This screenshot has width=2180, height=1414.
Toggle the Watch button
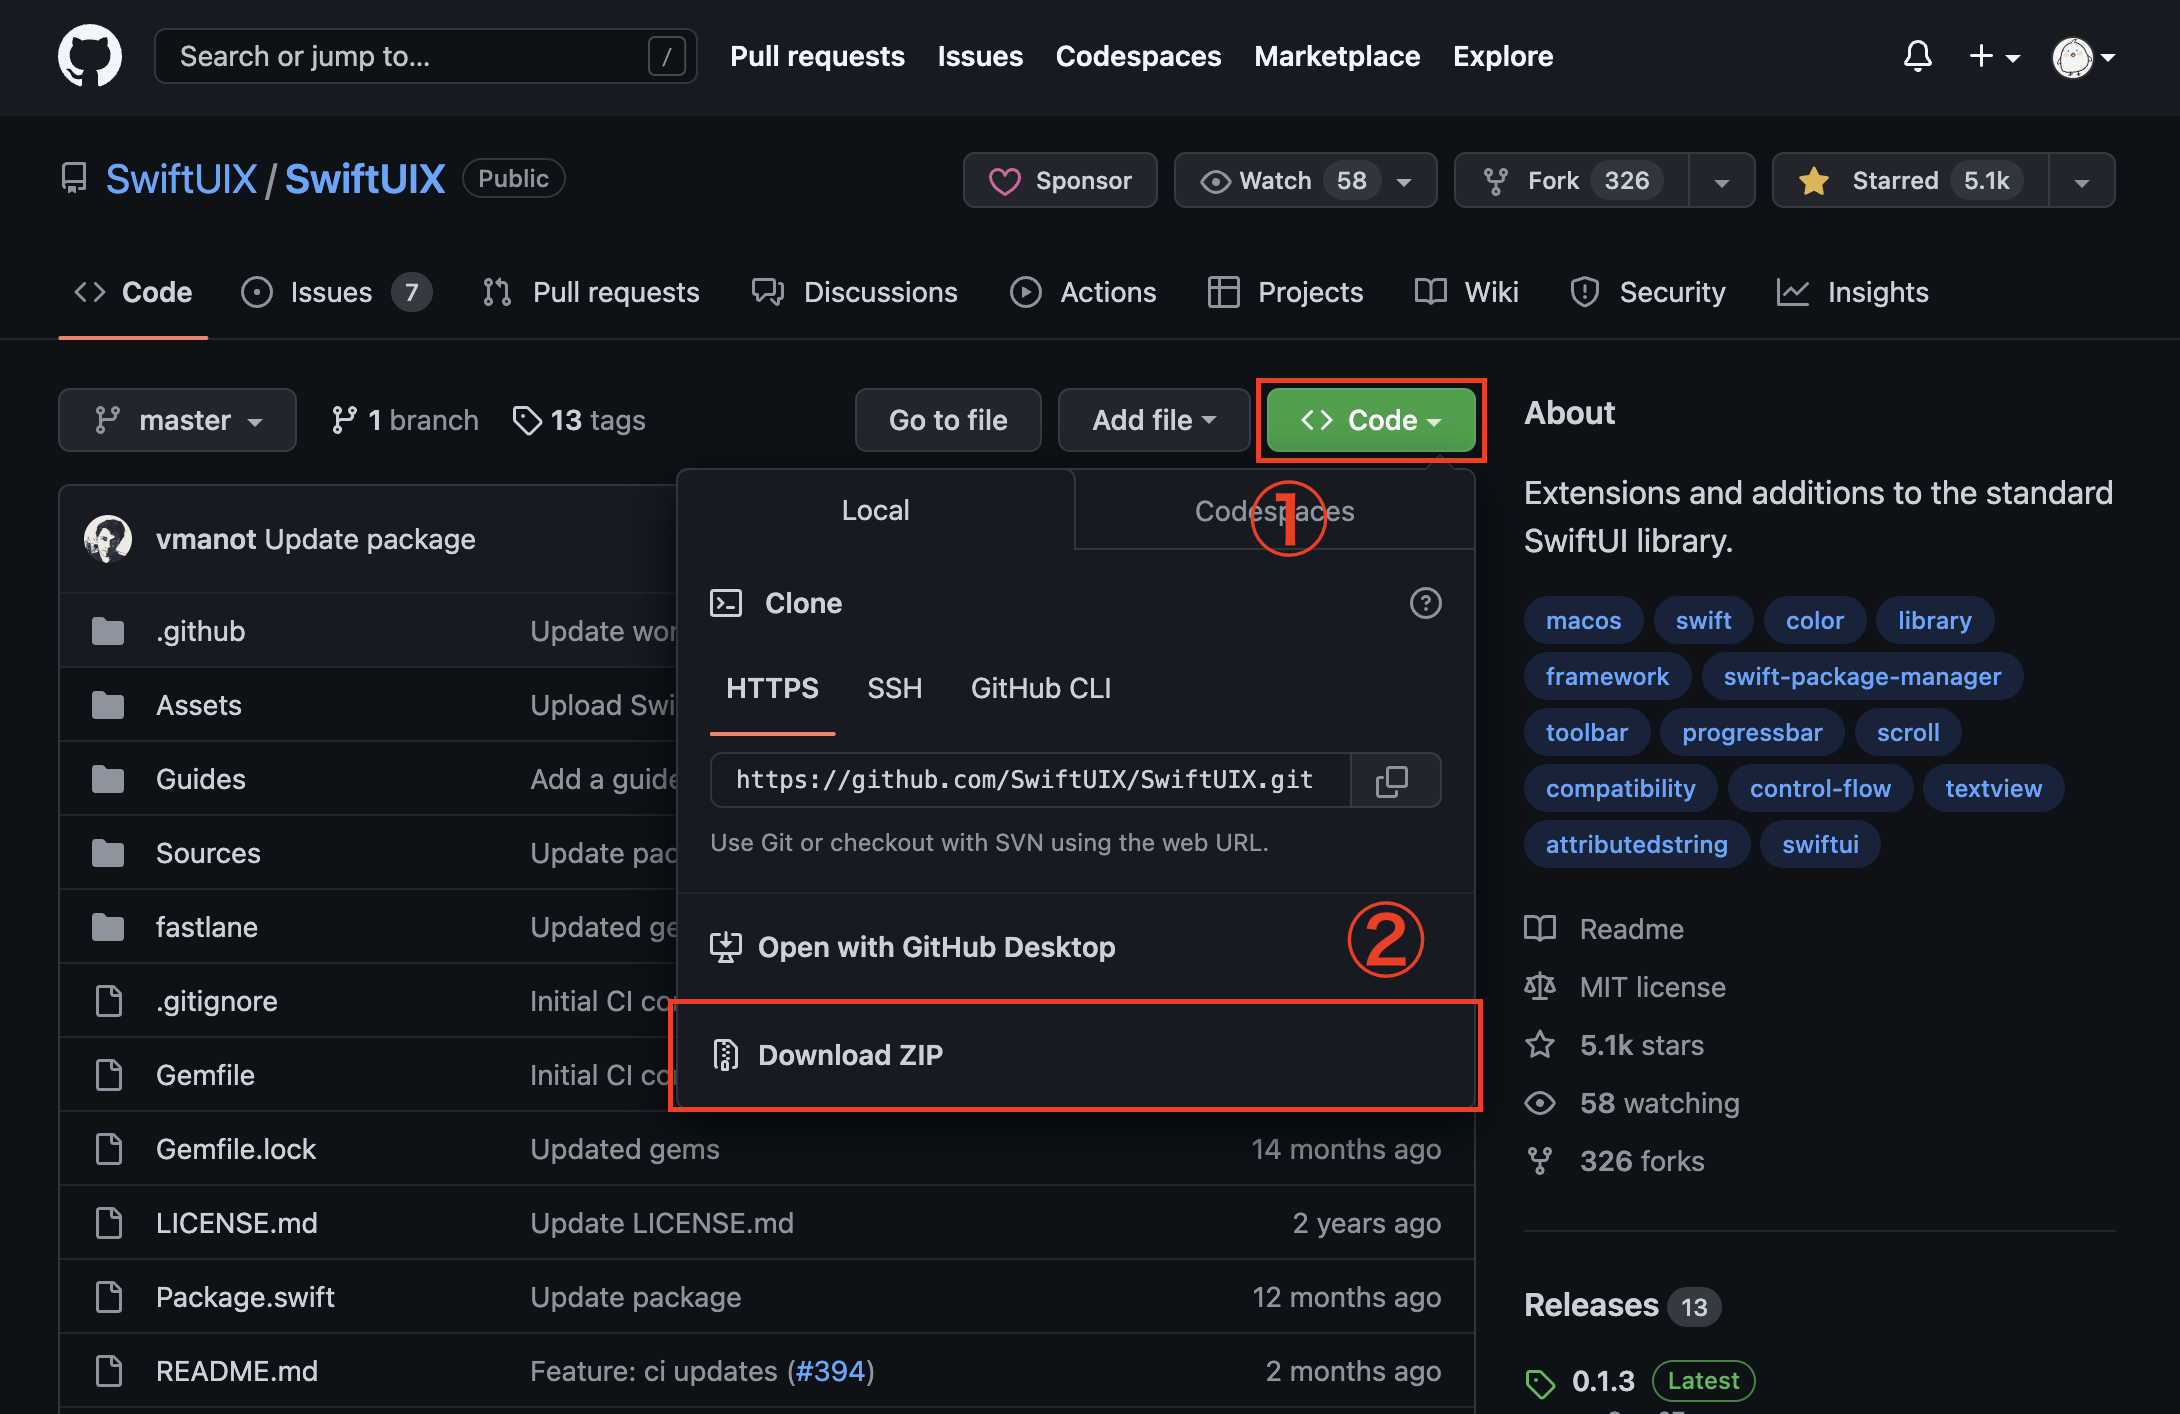1305,180
